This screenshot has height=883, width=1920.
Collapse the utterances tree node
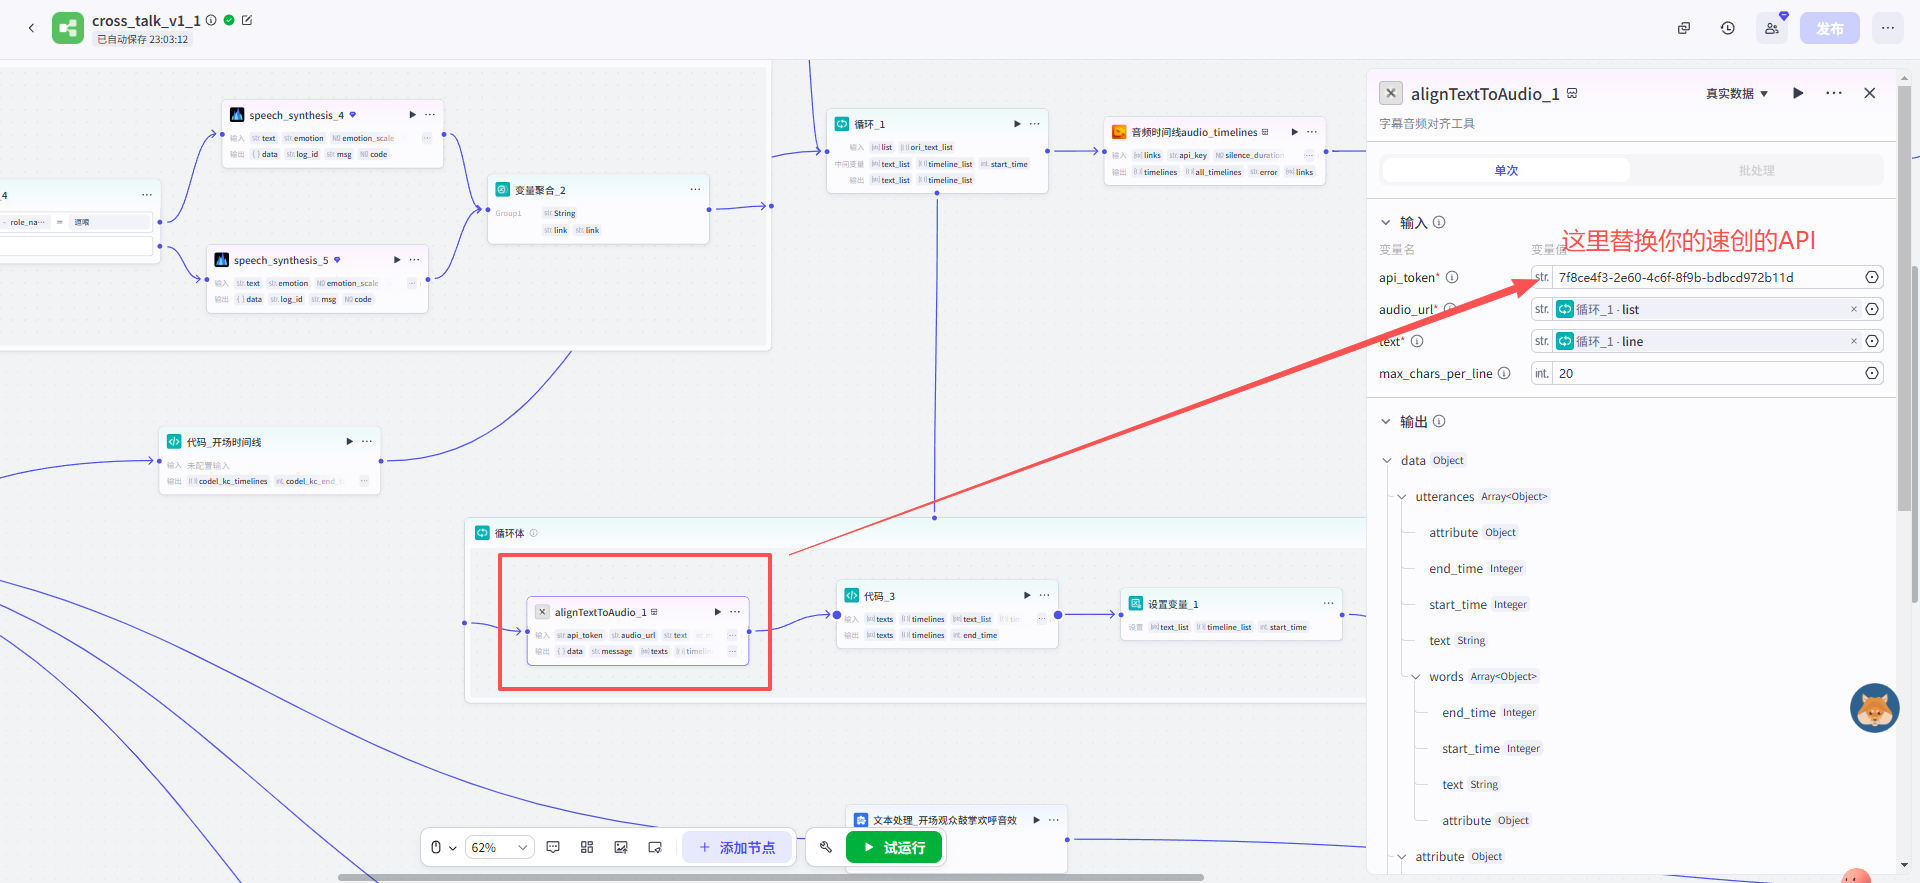[1402, 497]
